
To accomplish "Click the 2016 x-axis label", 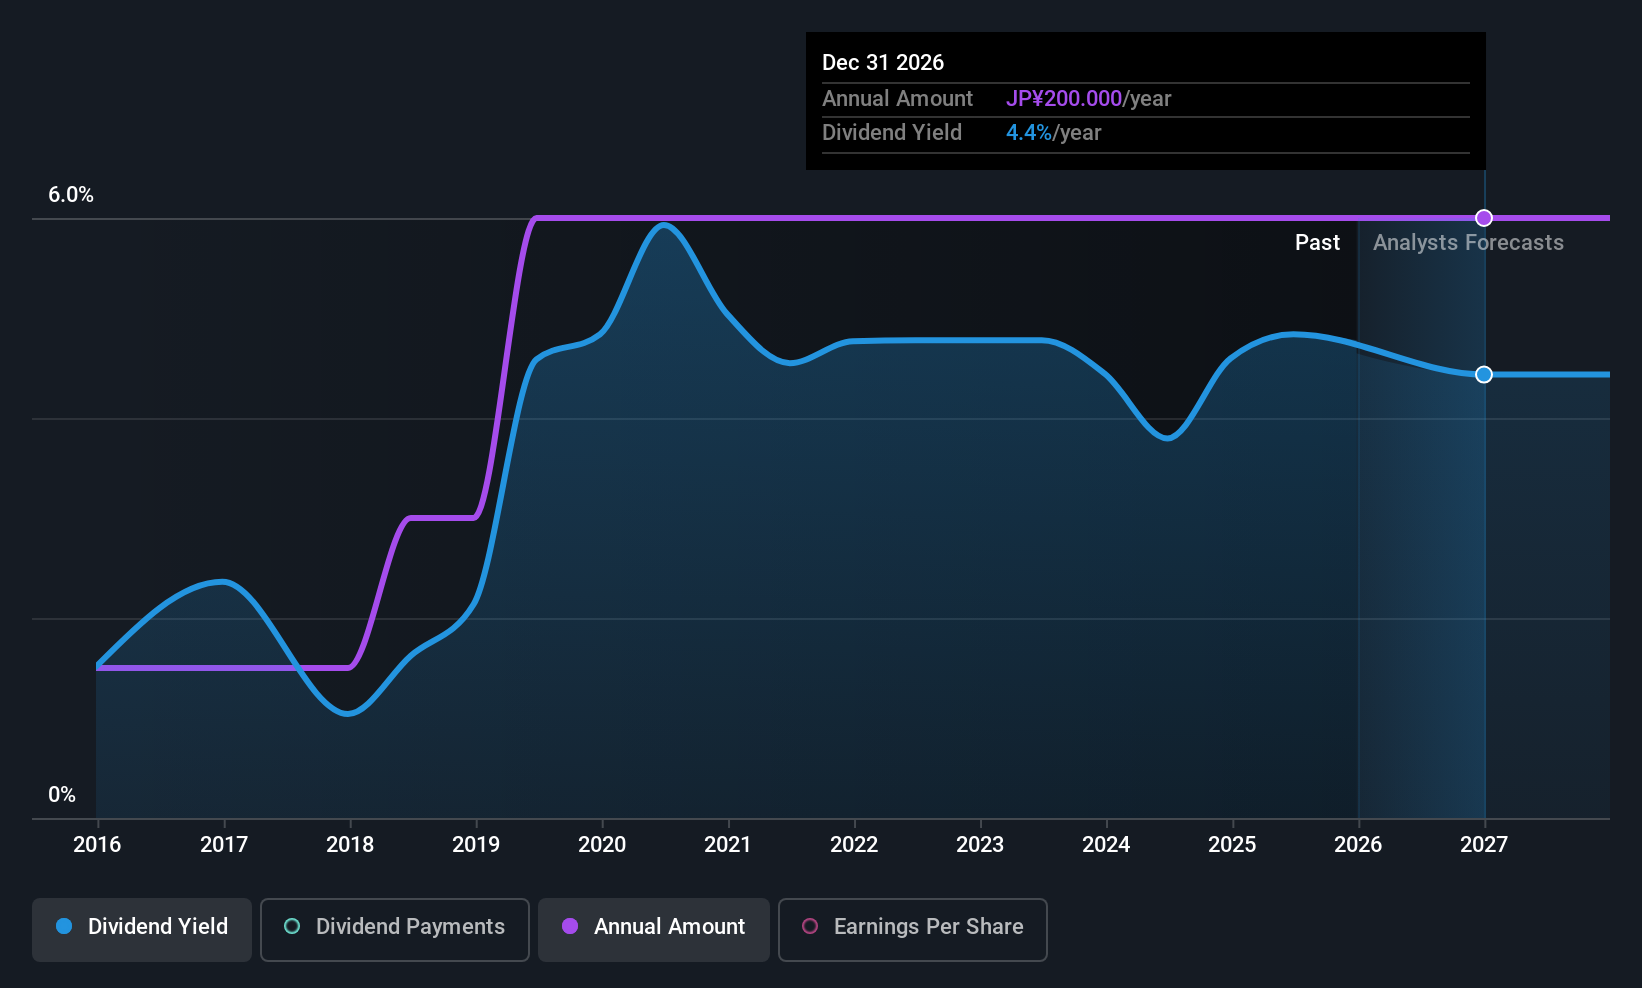I will click(97, 845).
